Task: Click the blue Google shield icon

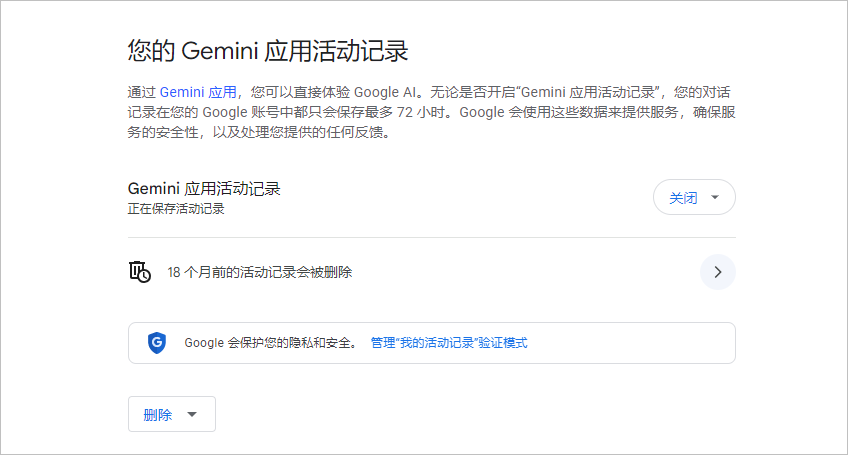Action: click(x=156, y=343)
